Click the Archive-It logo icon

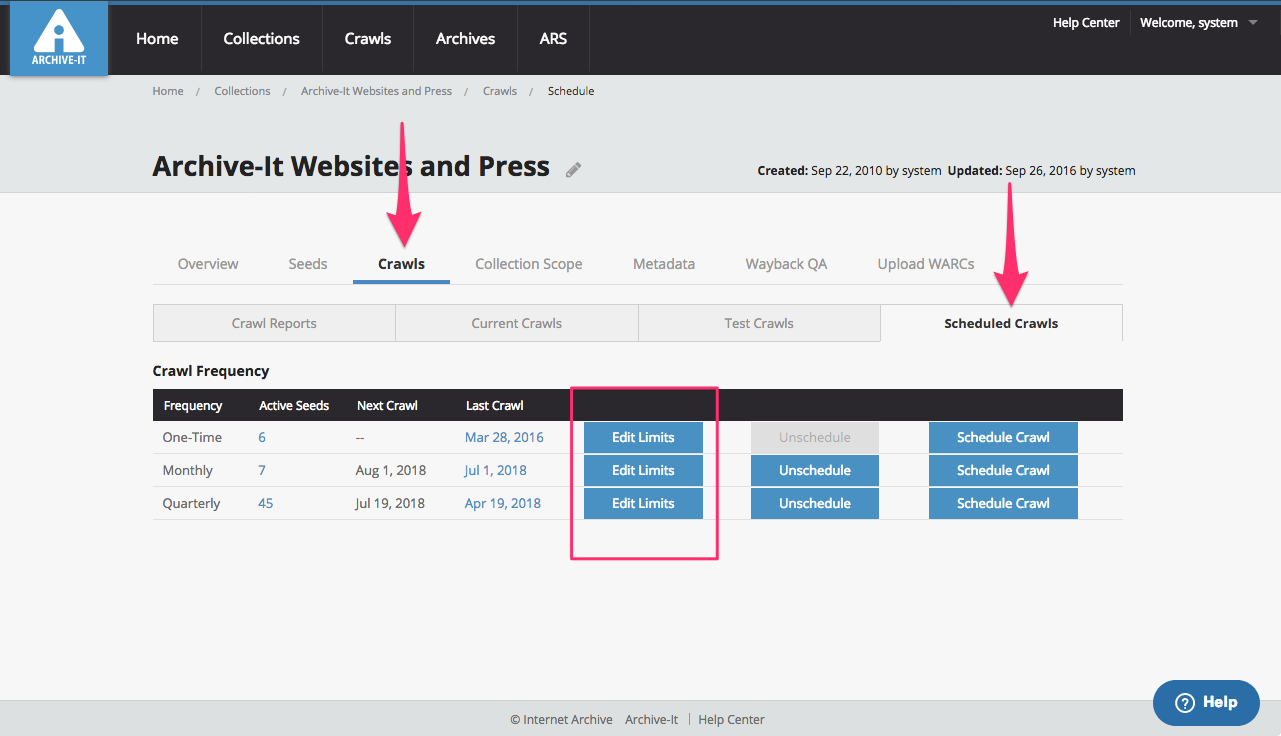pyautogui.click(x=59, y=39)
